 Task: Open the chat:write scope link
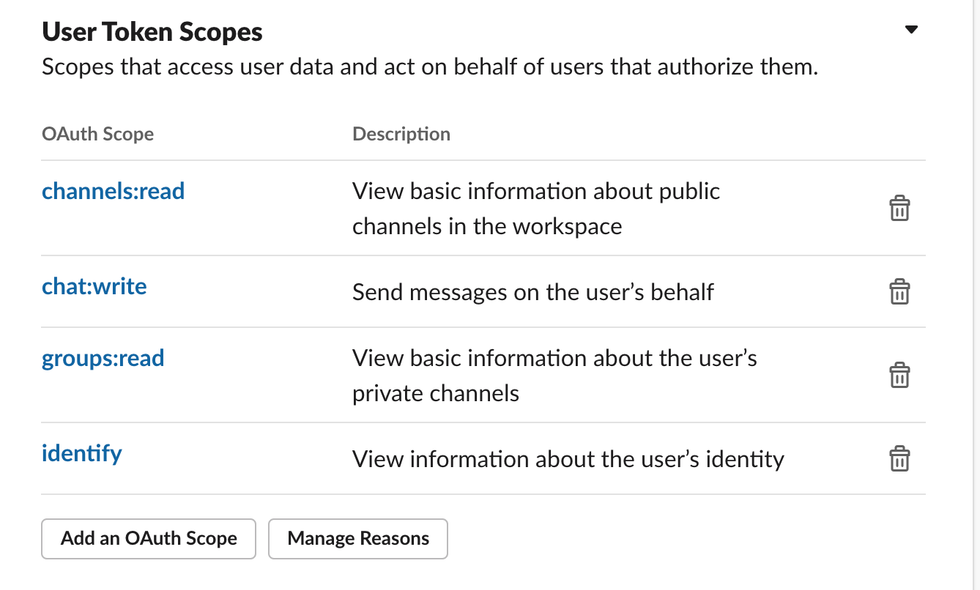coord(94,287)
